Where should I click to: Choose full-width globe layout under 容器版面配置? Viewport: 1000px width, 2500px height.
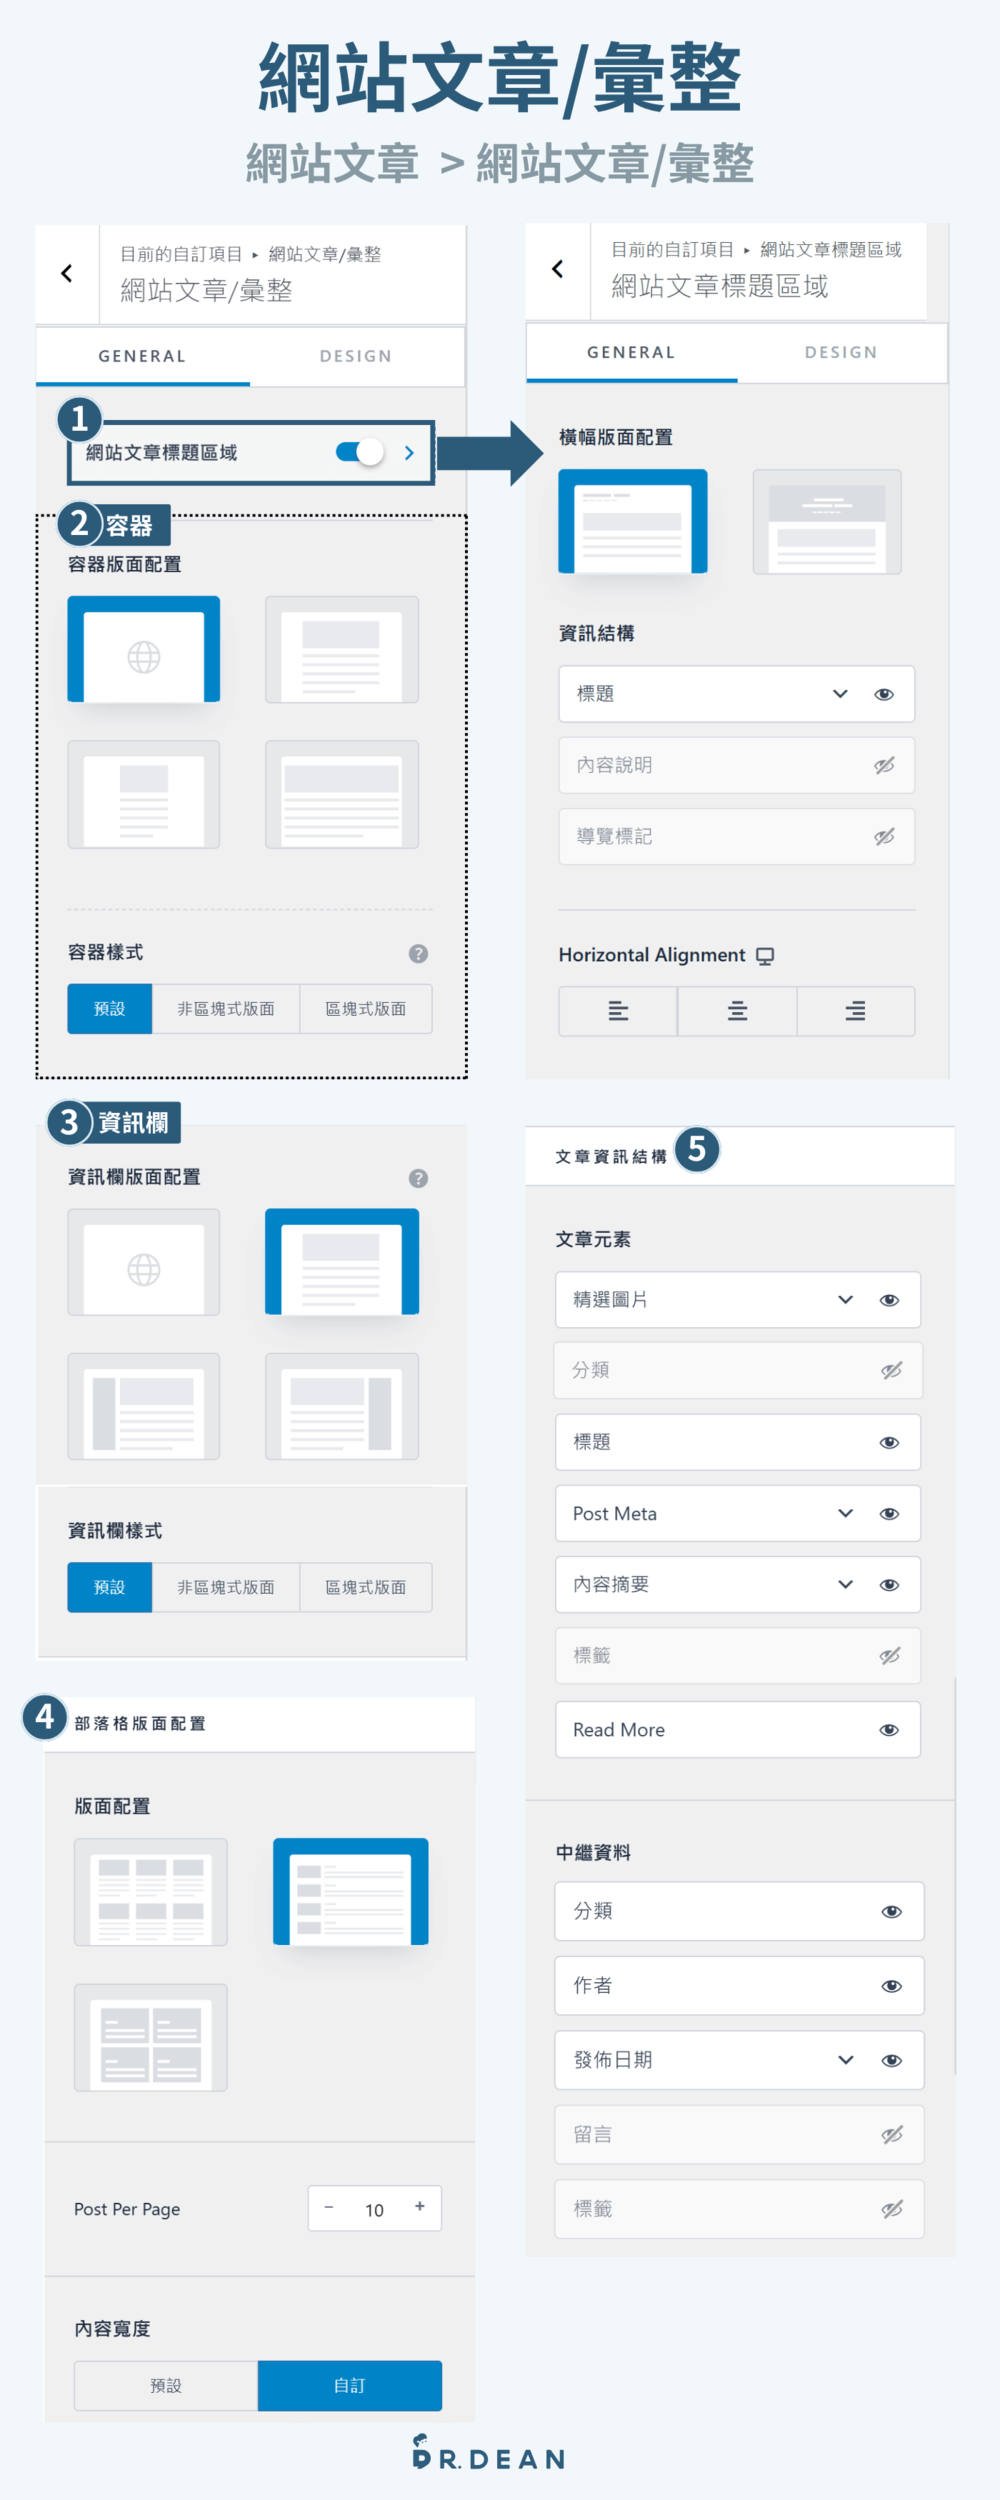pos(144,650)
